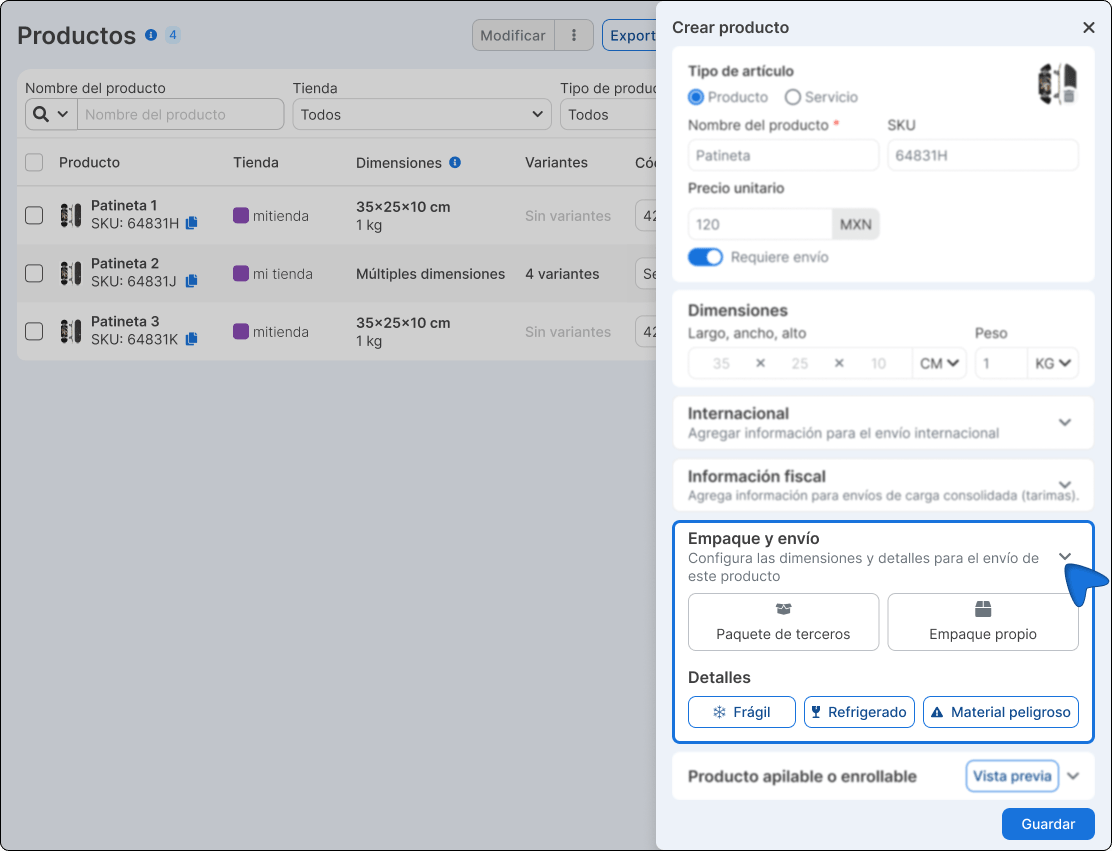Close the Crear producto panel
The image size is (1112, 851).
pyautogui.click(x=1089, y=28)
